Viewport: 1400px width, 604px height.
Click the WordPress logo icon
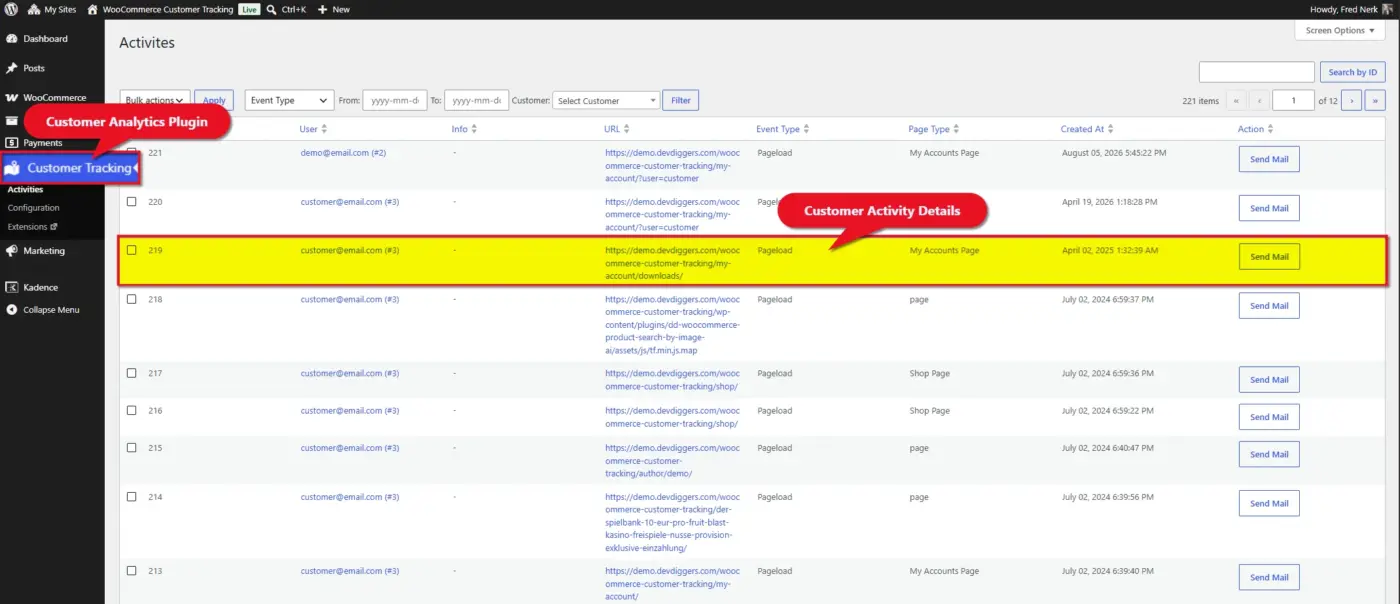pyautogui.click(x=11, y=9)
